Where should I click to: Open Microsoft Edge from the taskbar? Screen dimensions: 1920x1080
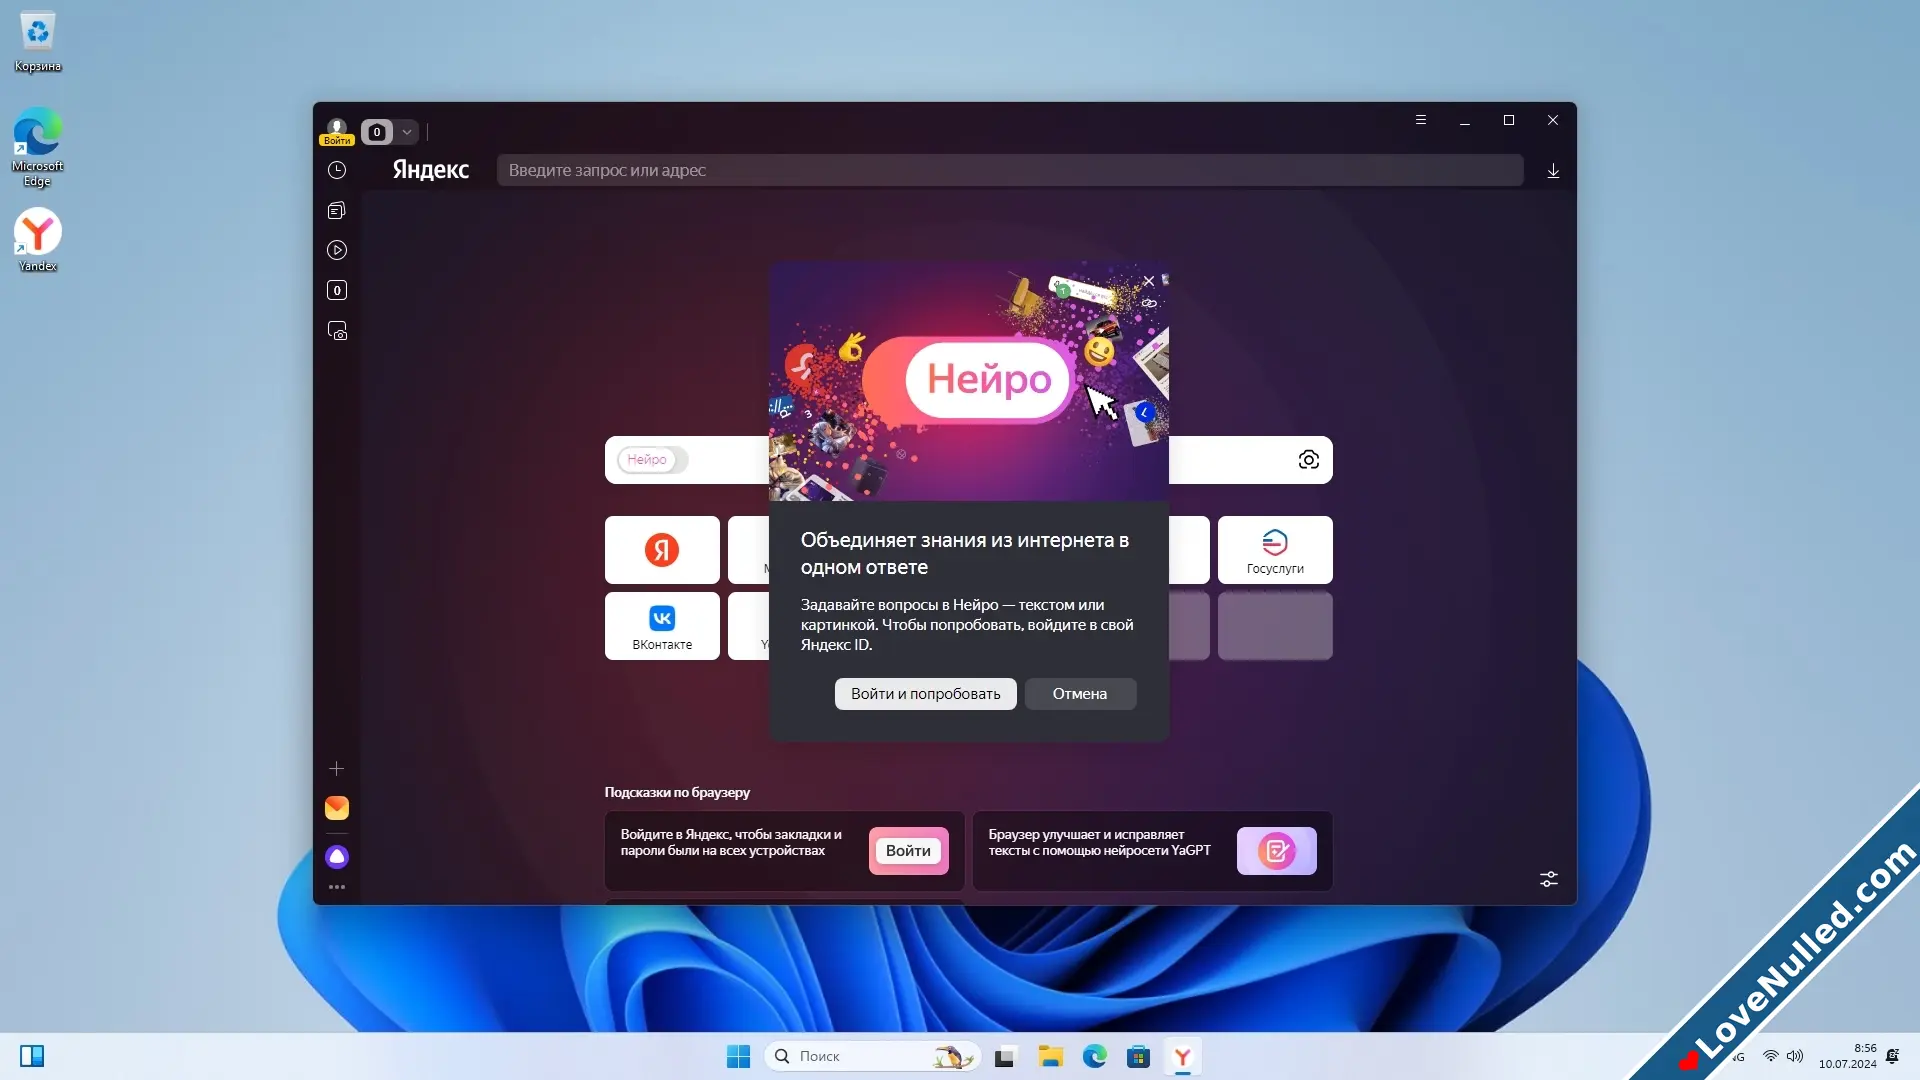(1095, 1056)
